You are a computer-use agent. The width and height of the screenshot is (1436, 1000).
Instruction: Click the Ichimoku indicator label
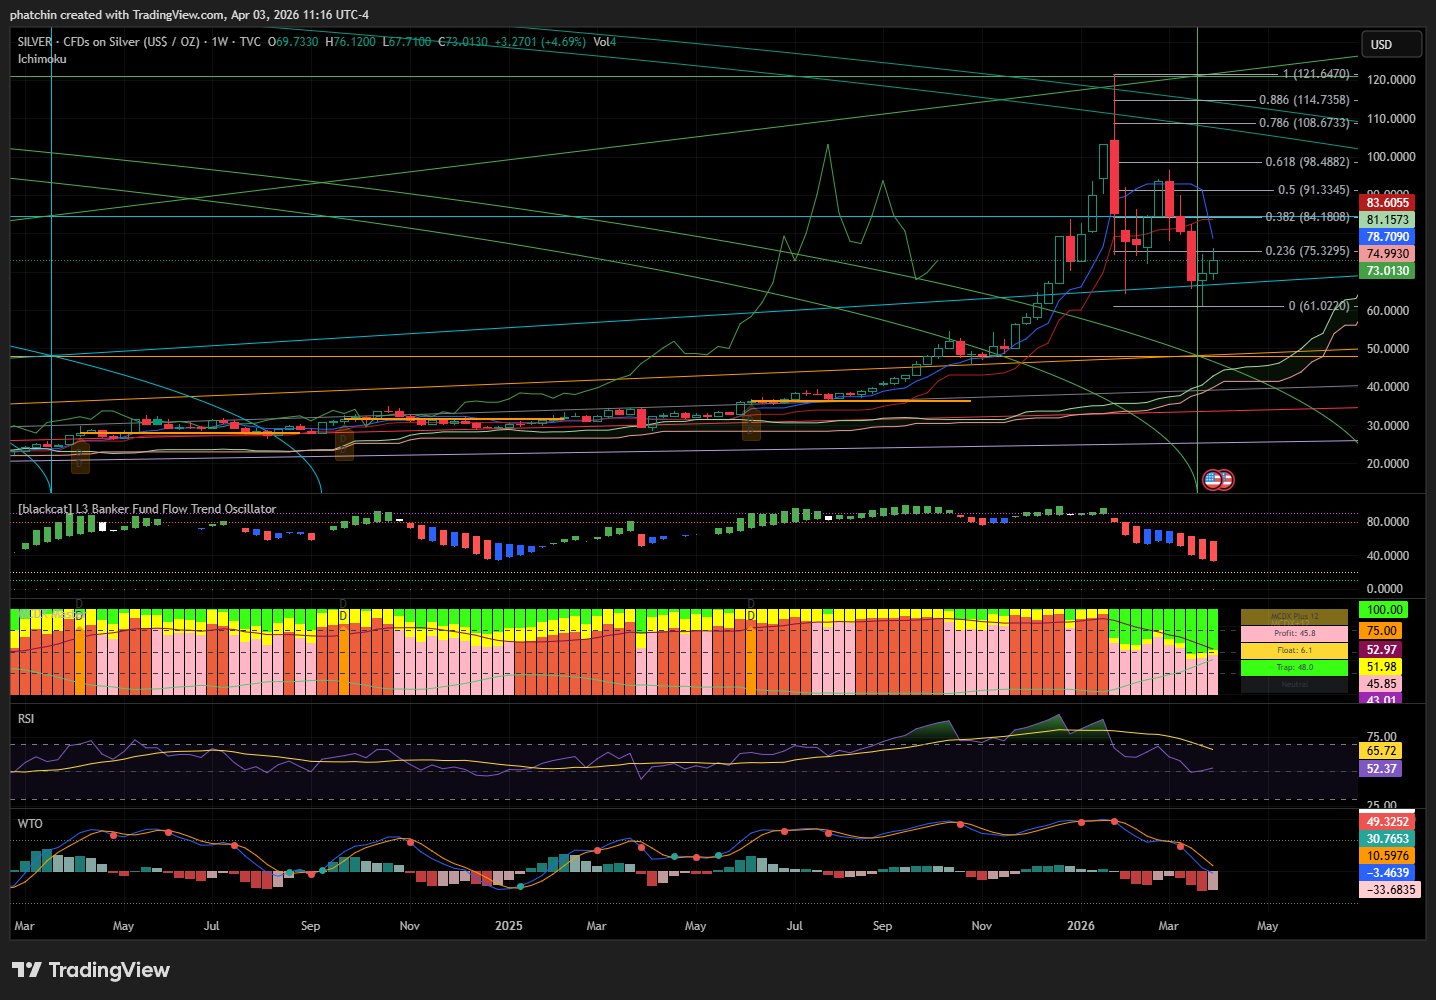click(x=42, y=59)
